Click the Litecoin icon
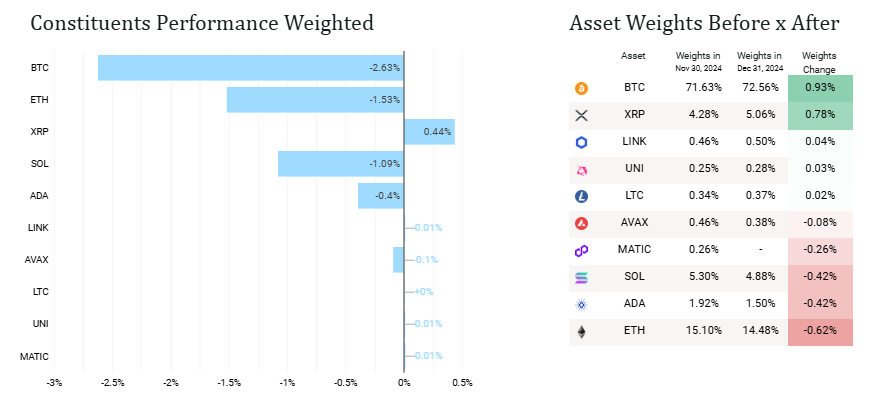Image resolution: width=871 pixels, height=404 pixels. coord(582,196)
